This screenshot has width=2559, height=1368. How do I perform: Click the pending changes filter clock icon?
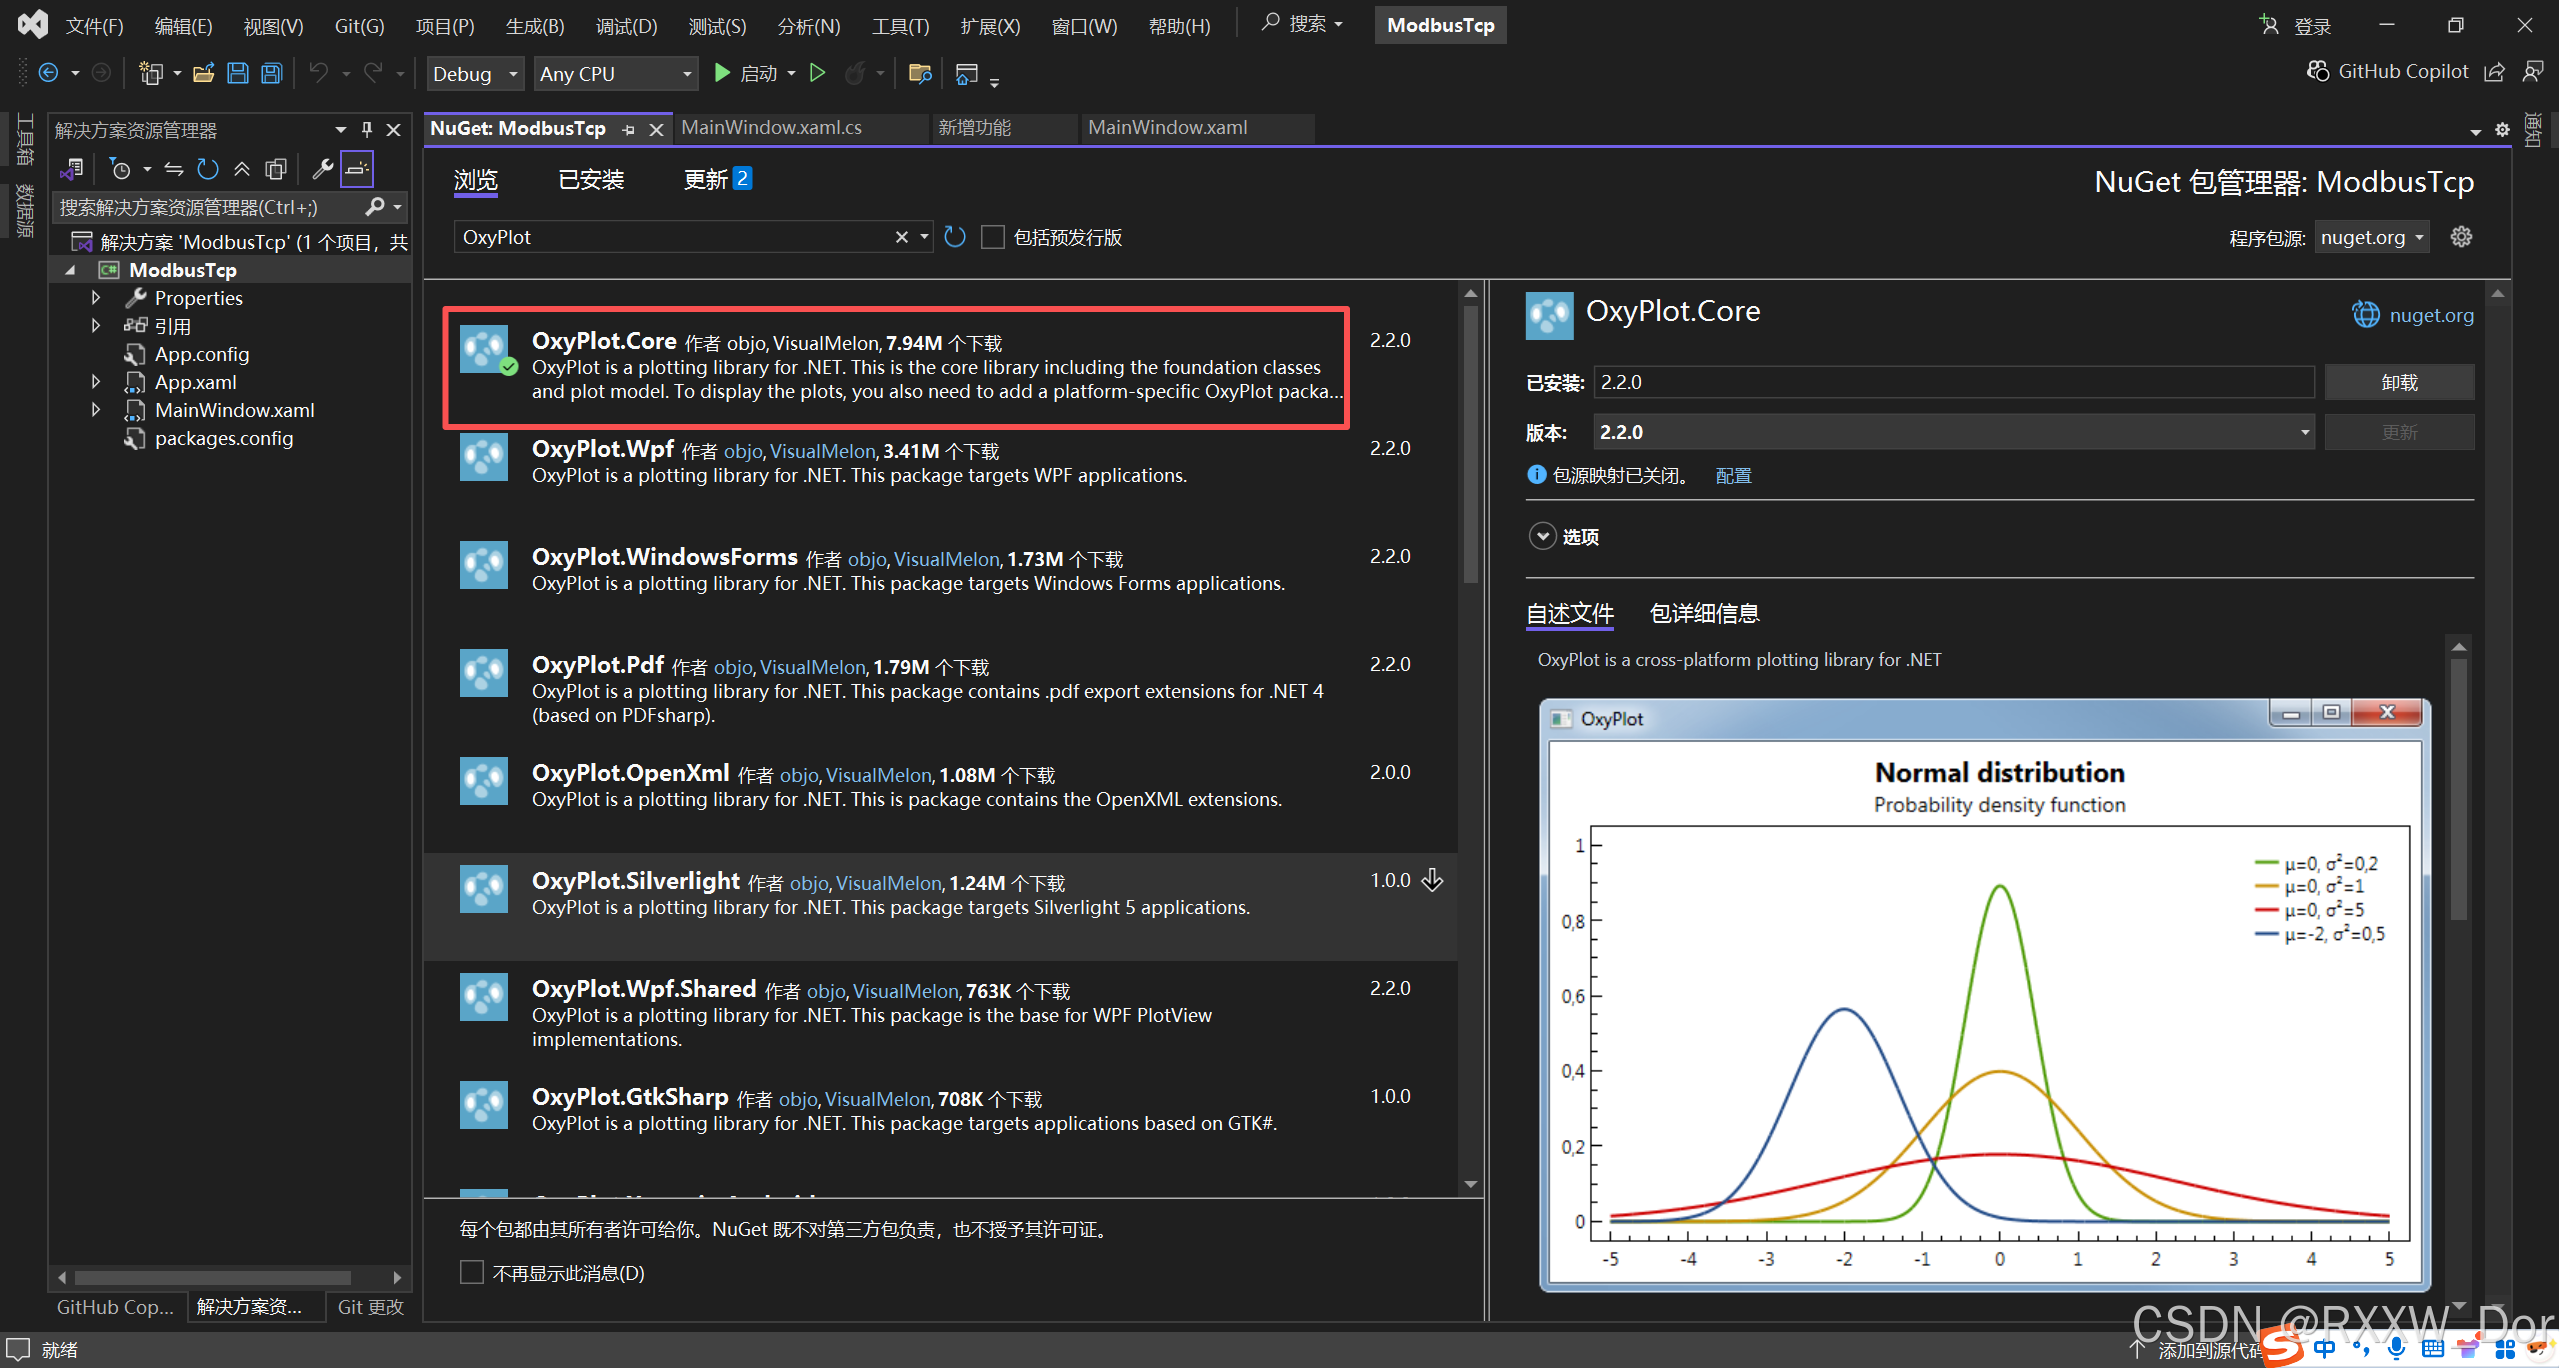tap(120, 169)
